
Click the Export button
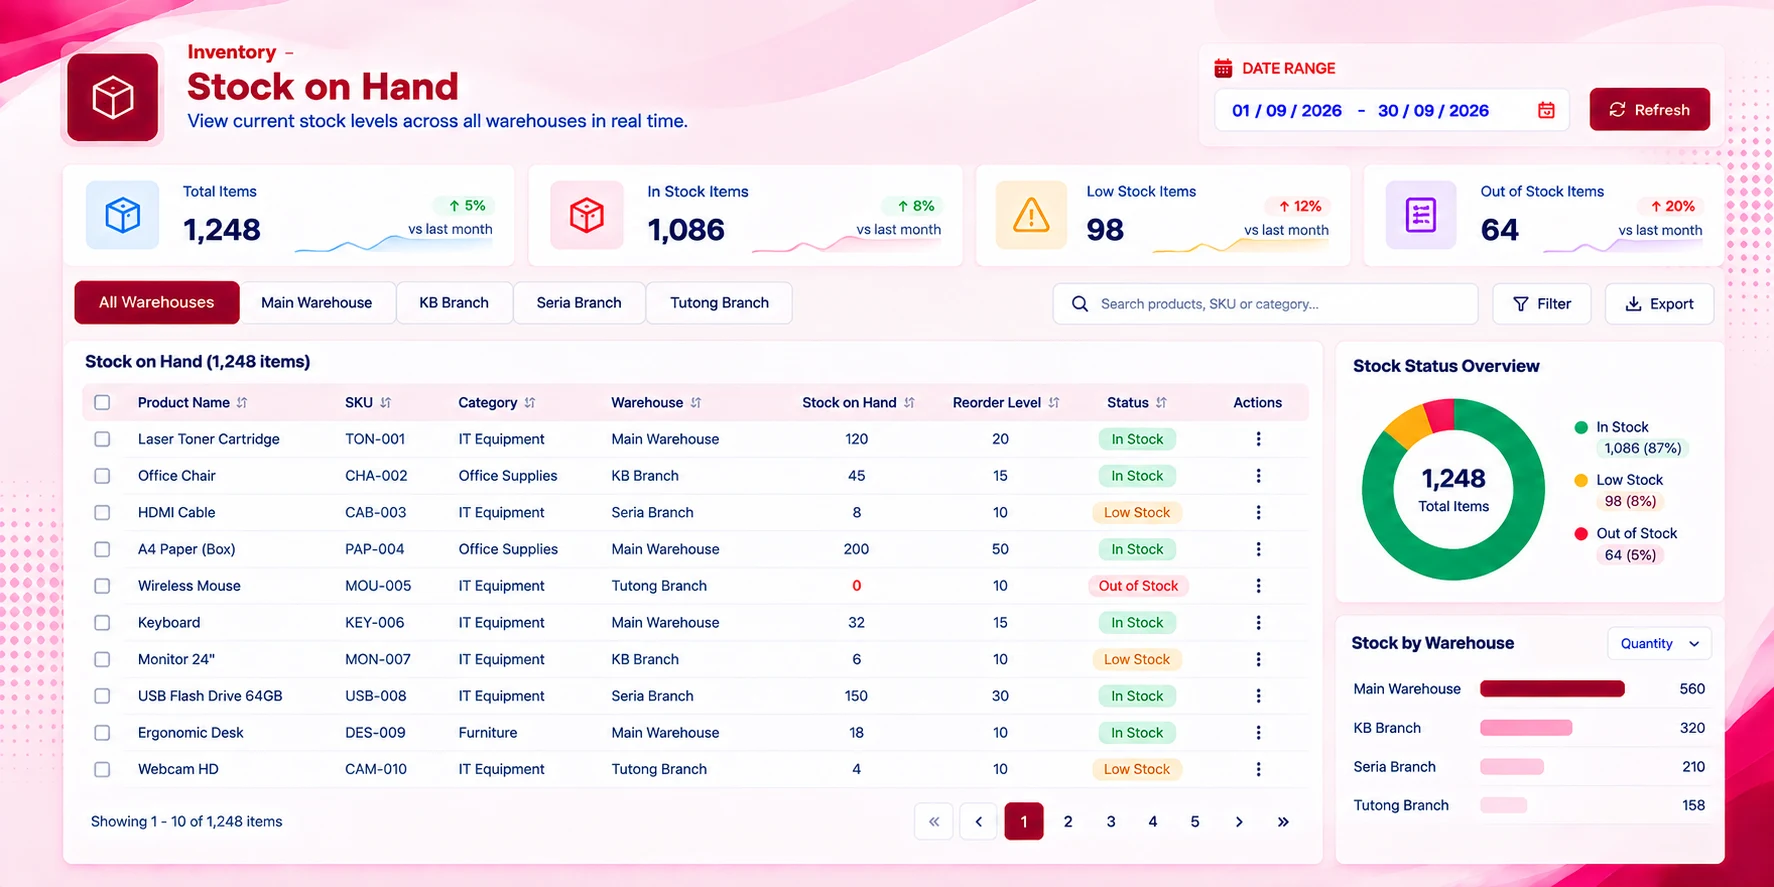1659,304
